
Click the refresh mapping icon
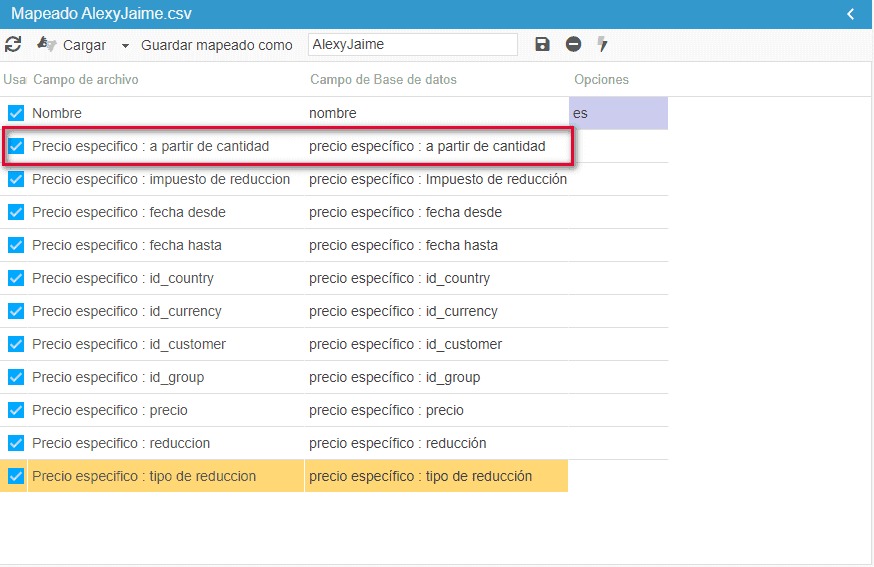[13, 45]
